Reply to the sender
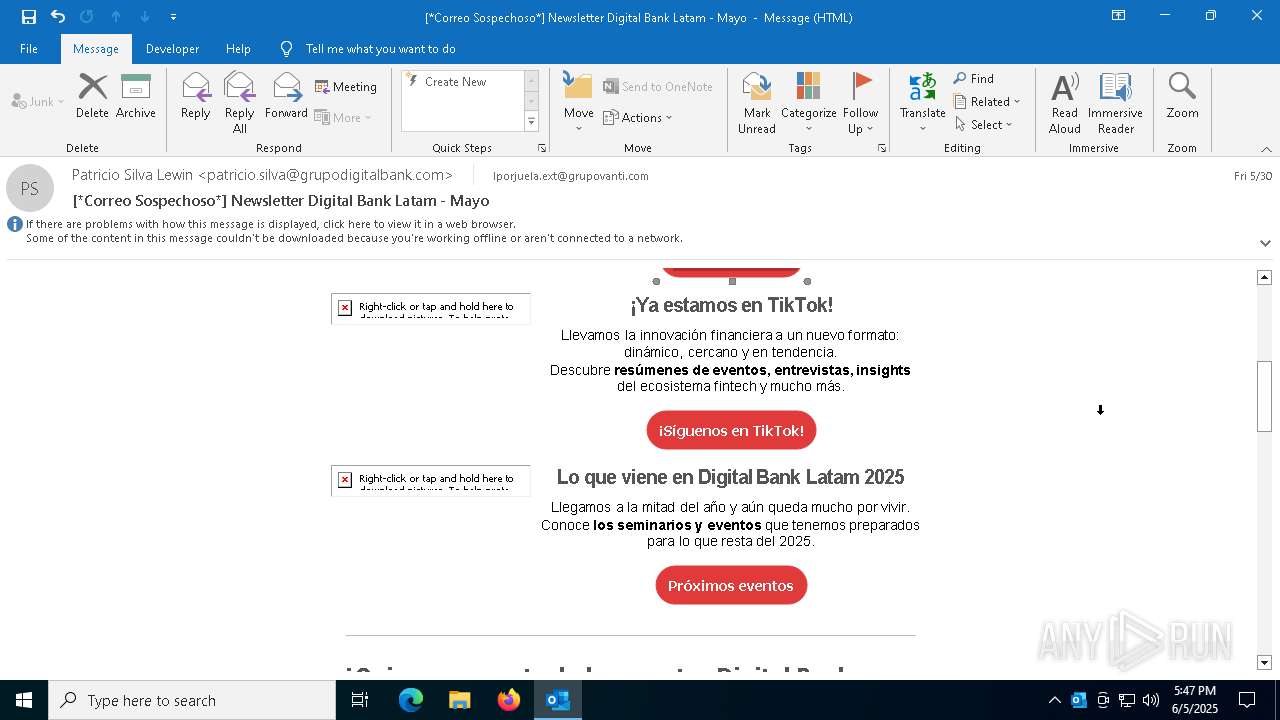The width and height of the screenshot is (1280, 720). coord(196,97)
